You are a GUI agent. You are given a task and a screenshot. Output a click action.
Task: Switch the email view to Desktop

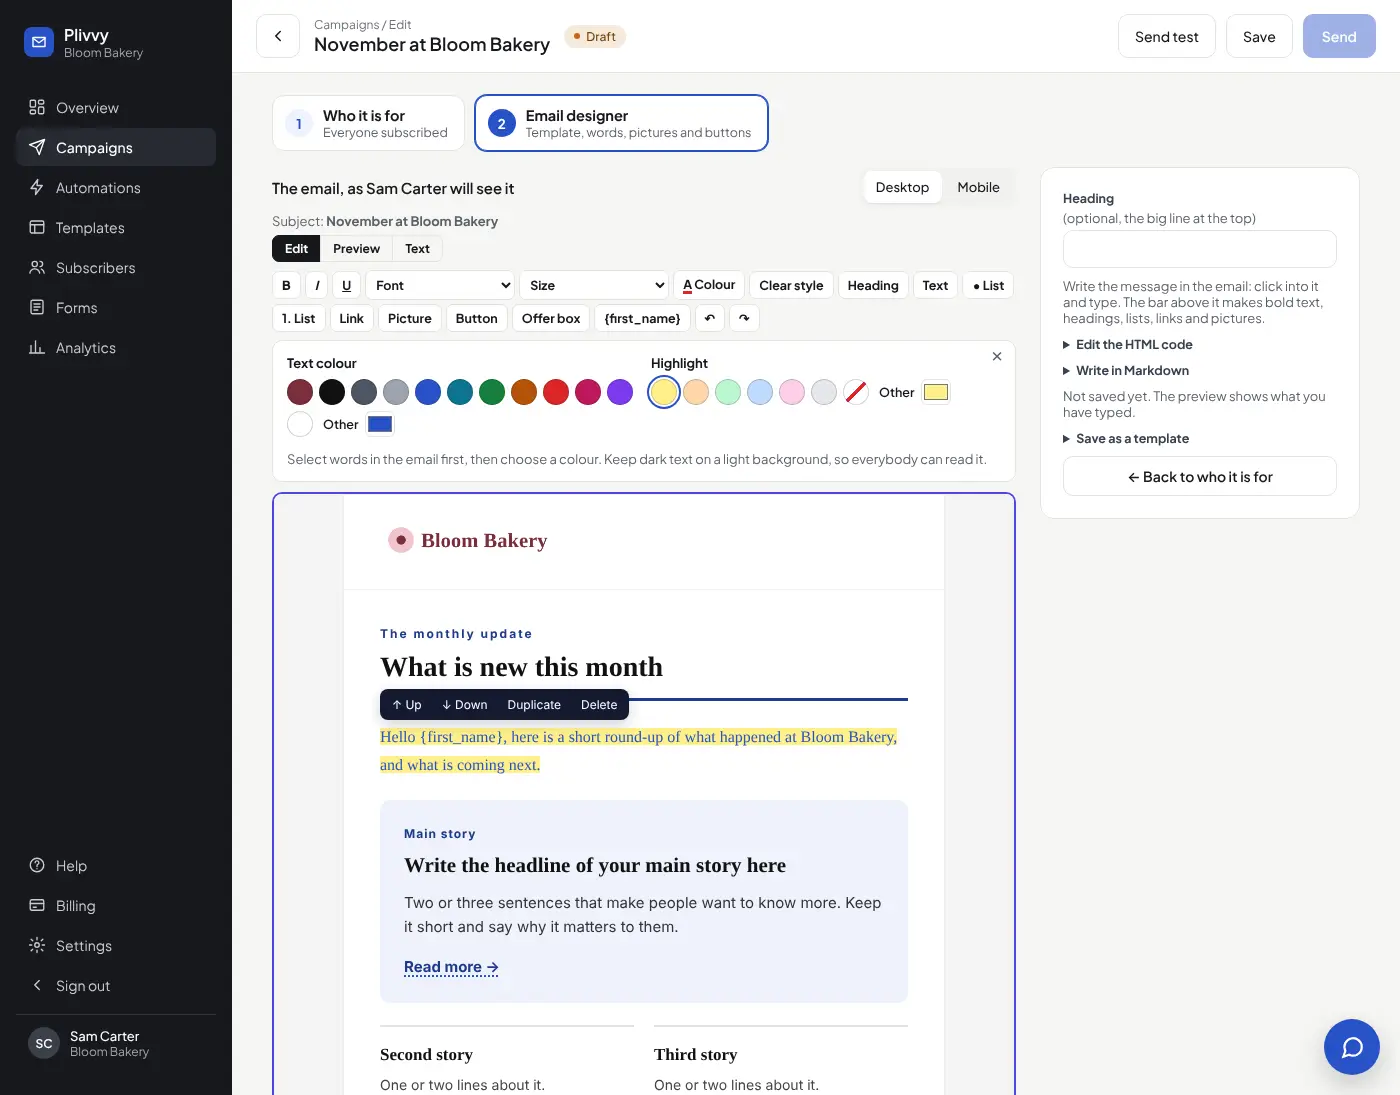pos(902,187)
